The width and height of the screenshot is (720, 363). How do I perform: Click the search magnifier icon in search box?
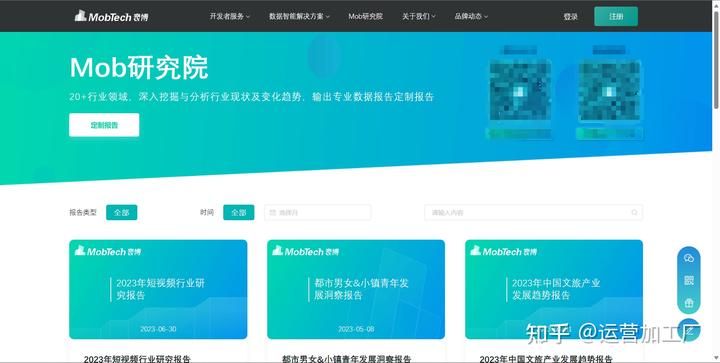coord(634,212)
